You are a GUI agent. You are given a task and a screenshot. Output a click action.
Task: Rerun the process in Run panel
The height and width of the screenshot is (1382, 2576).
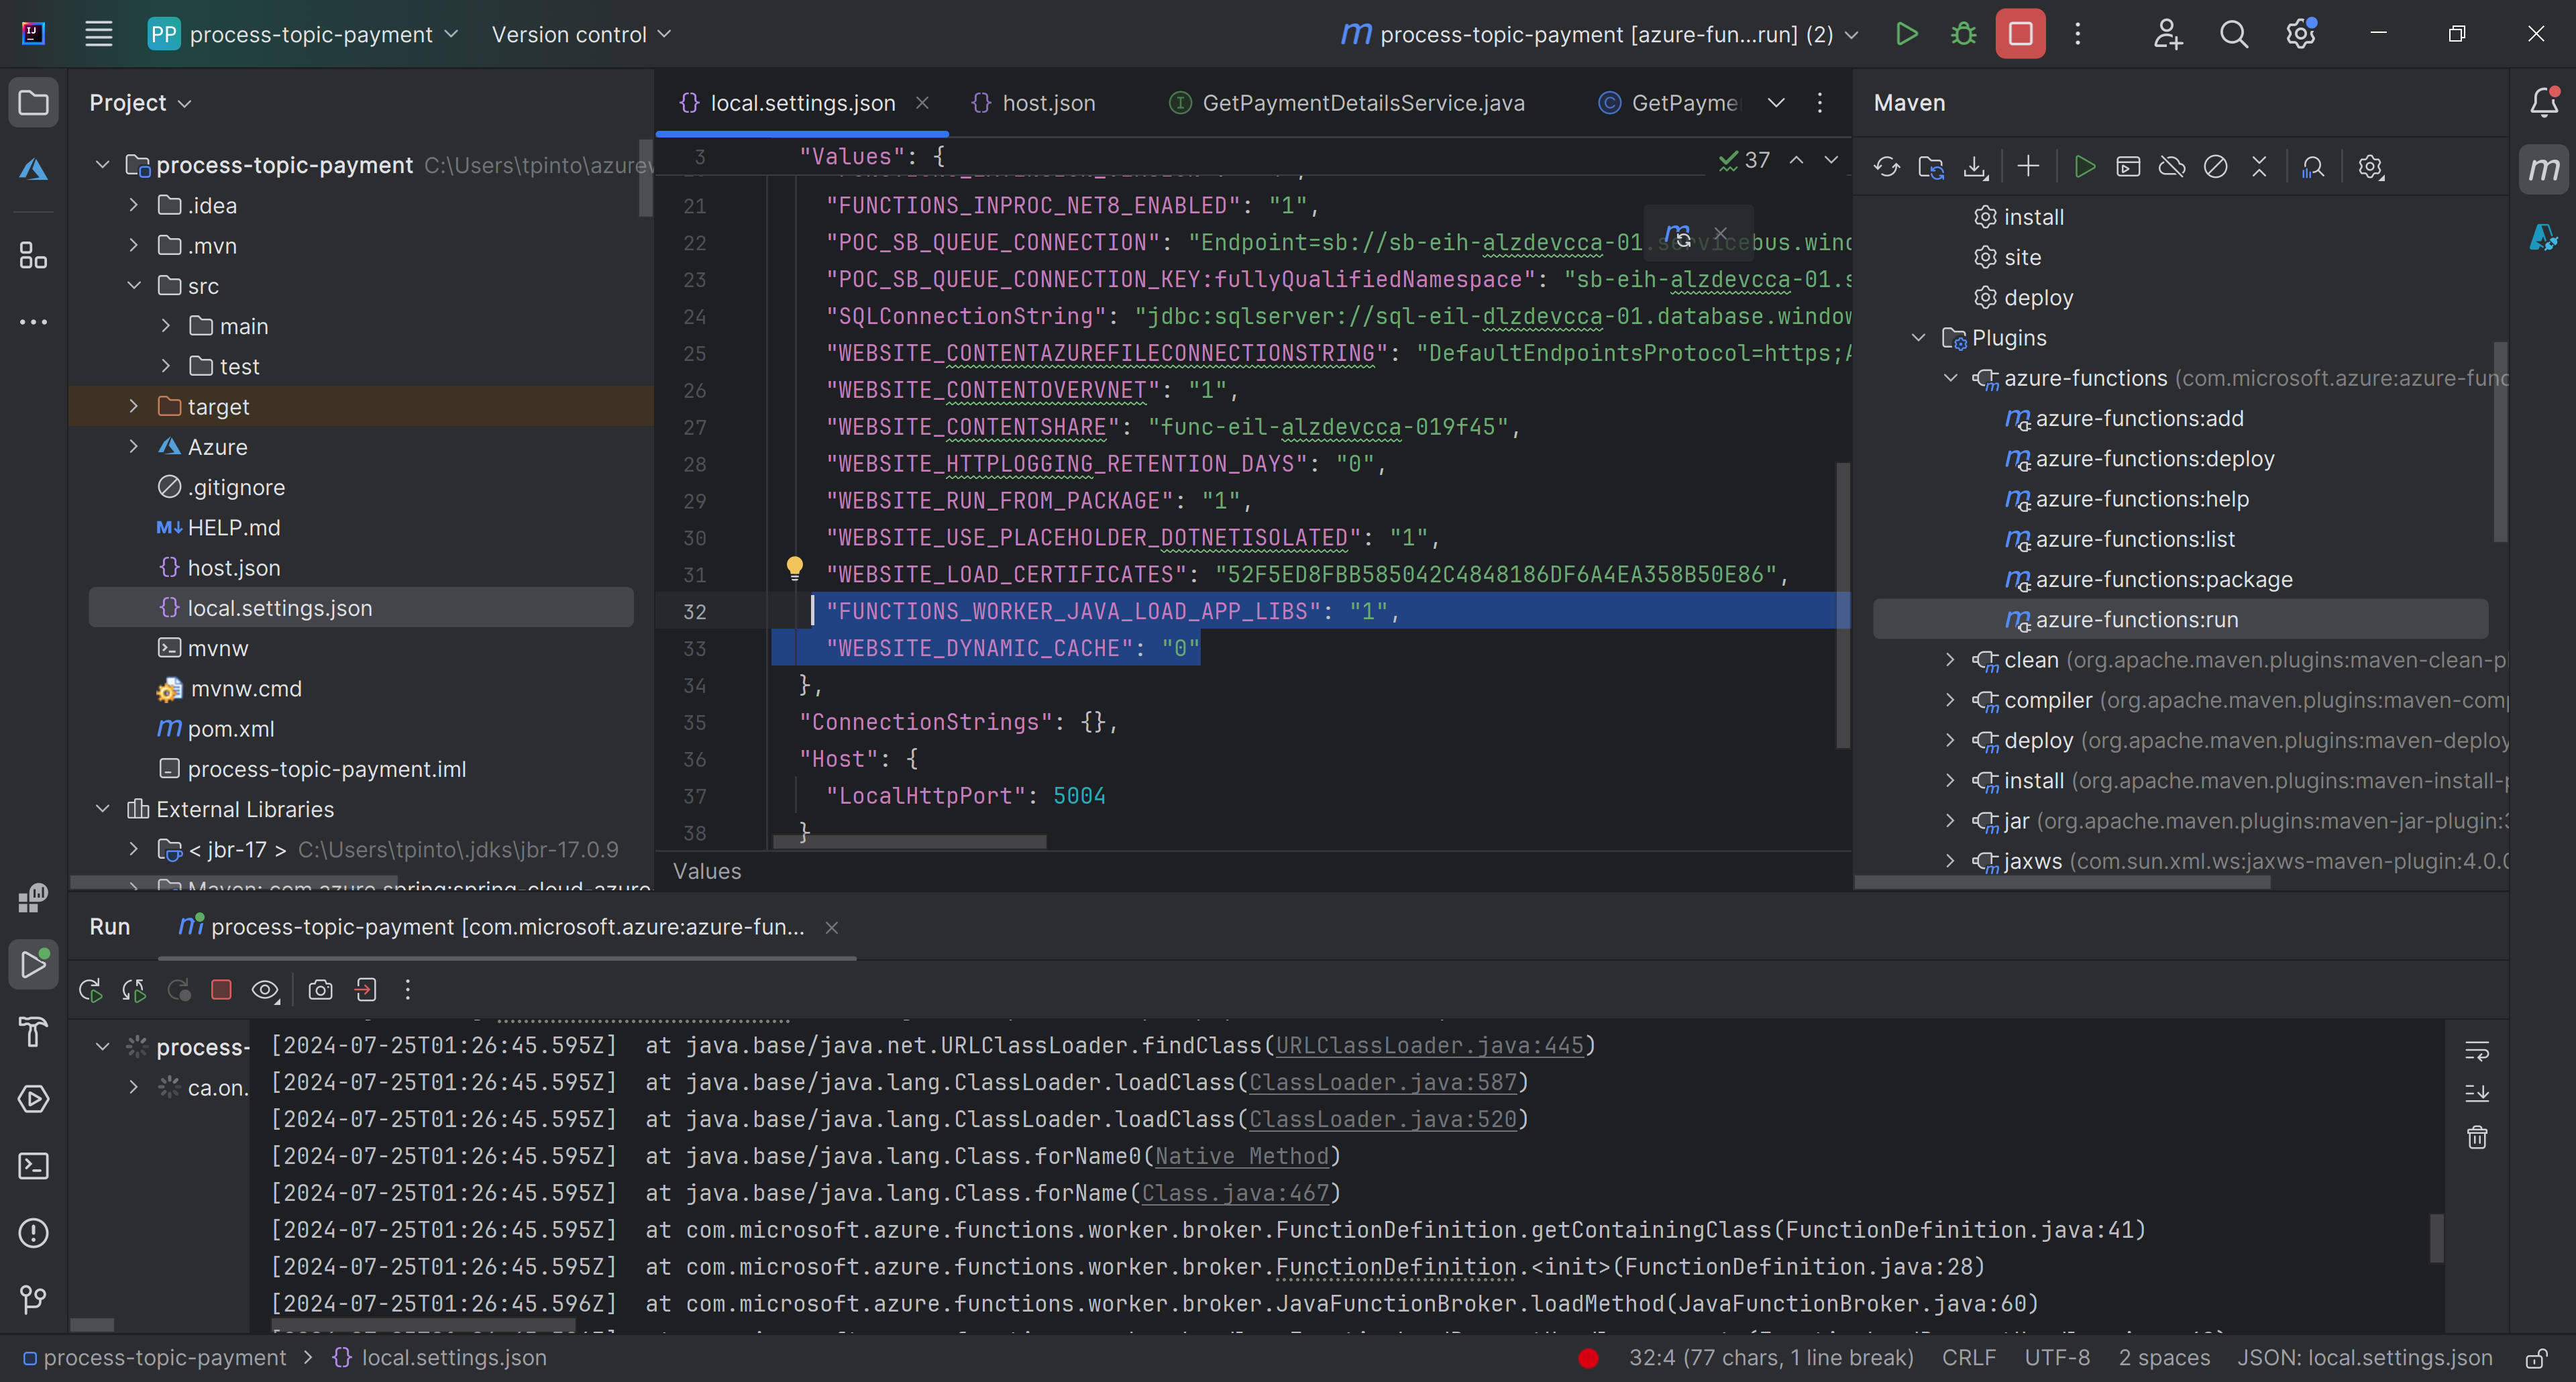90,990
